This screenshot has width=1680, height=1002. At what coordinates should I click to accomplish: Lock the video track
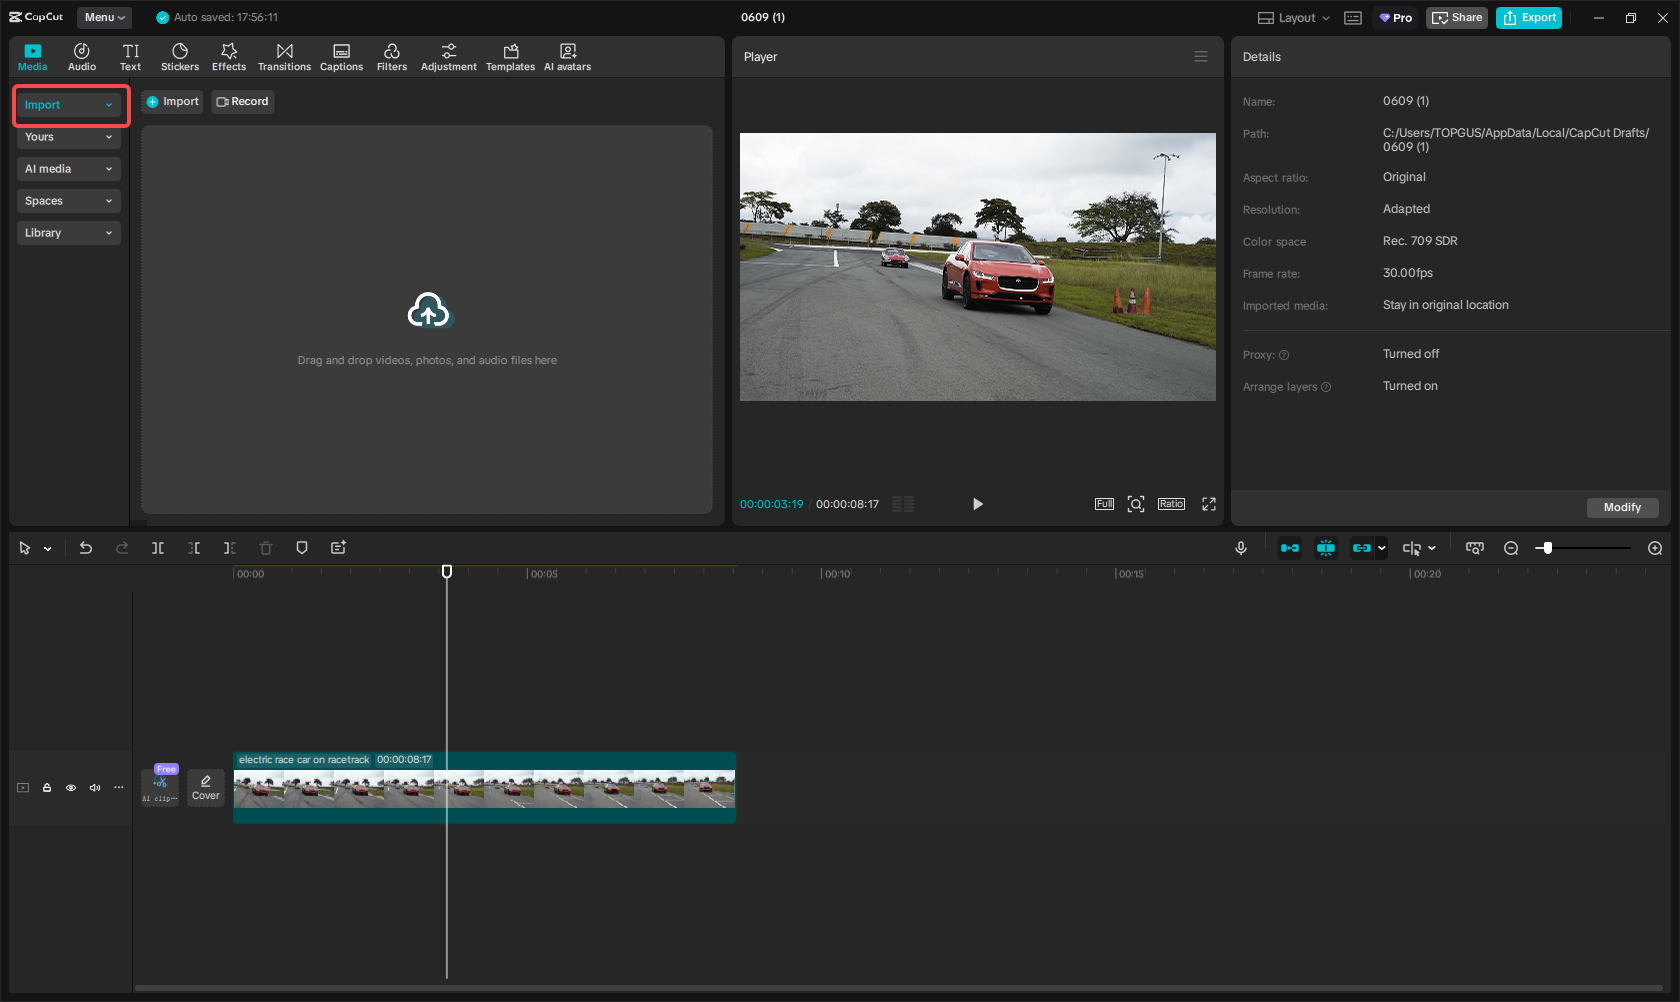click(46, 788)
